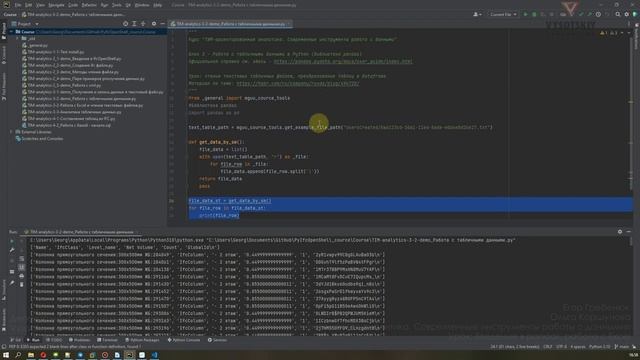Click the wrench settings icon in Run panel
This screenshot has height=360, width=640.
pyautogui.click(x=12, y=250)
